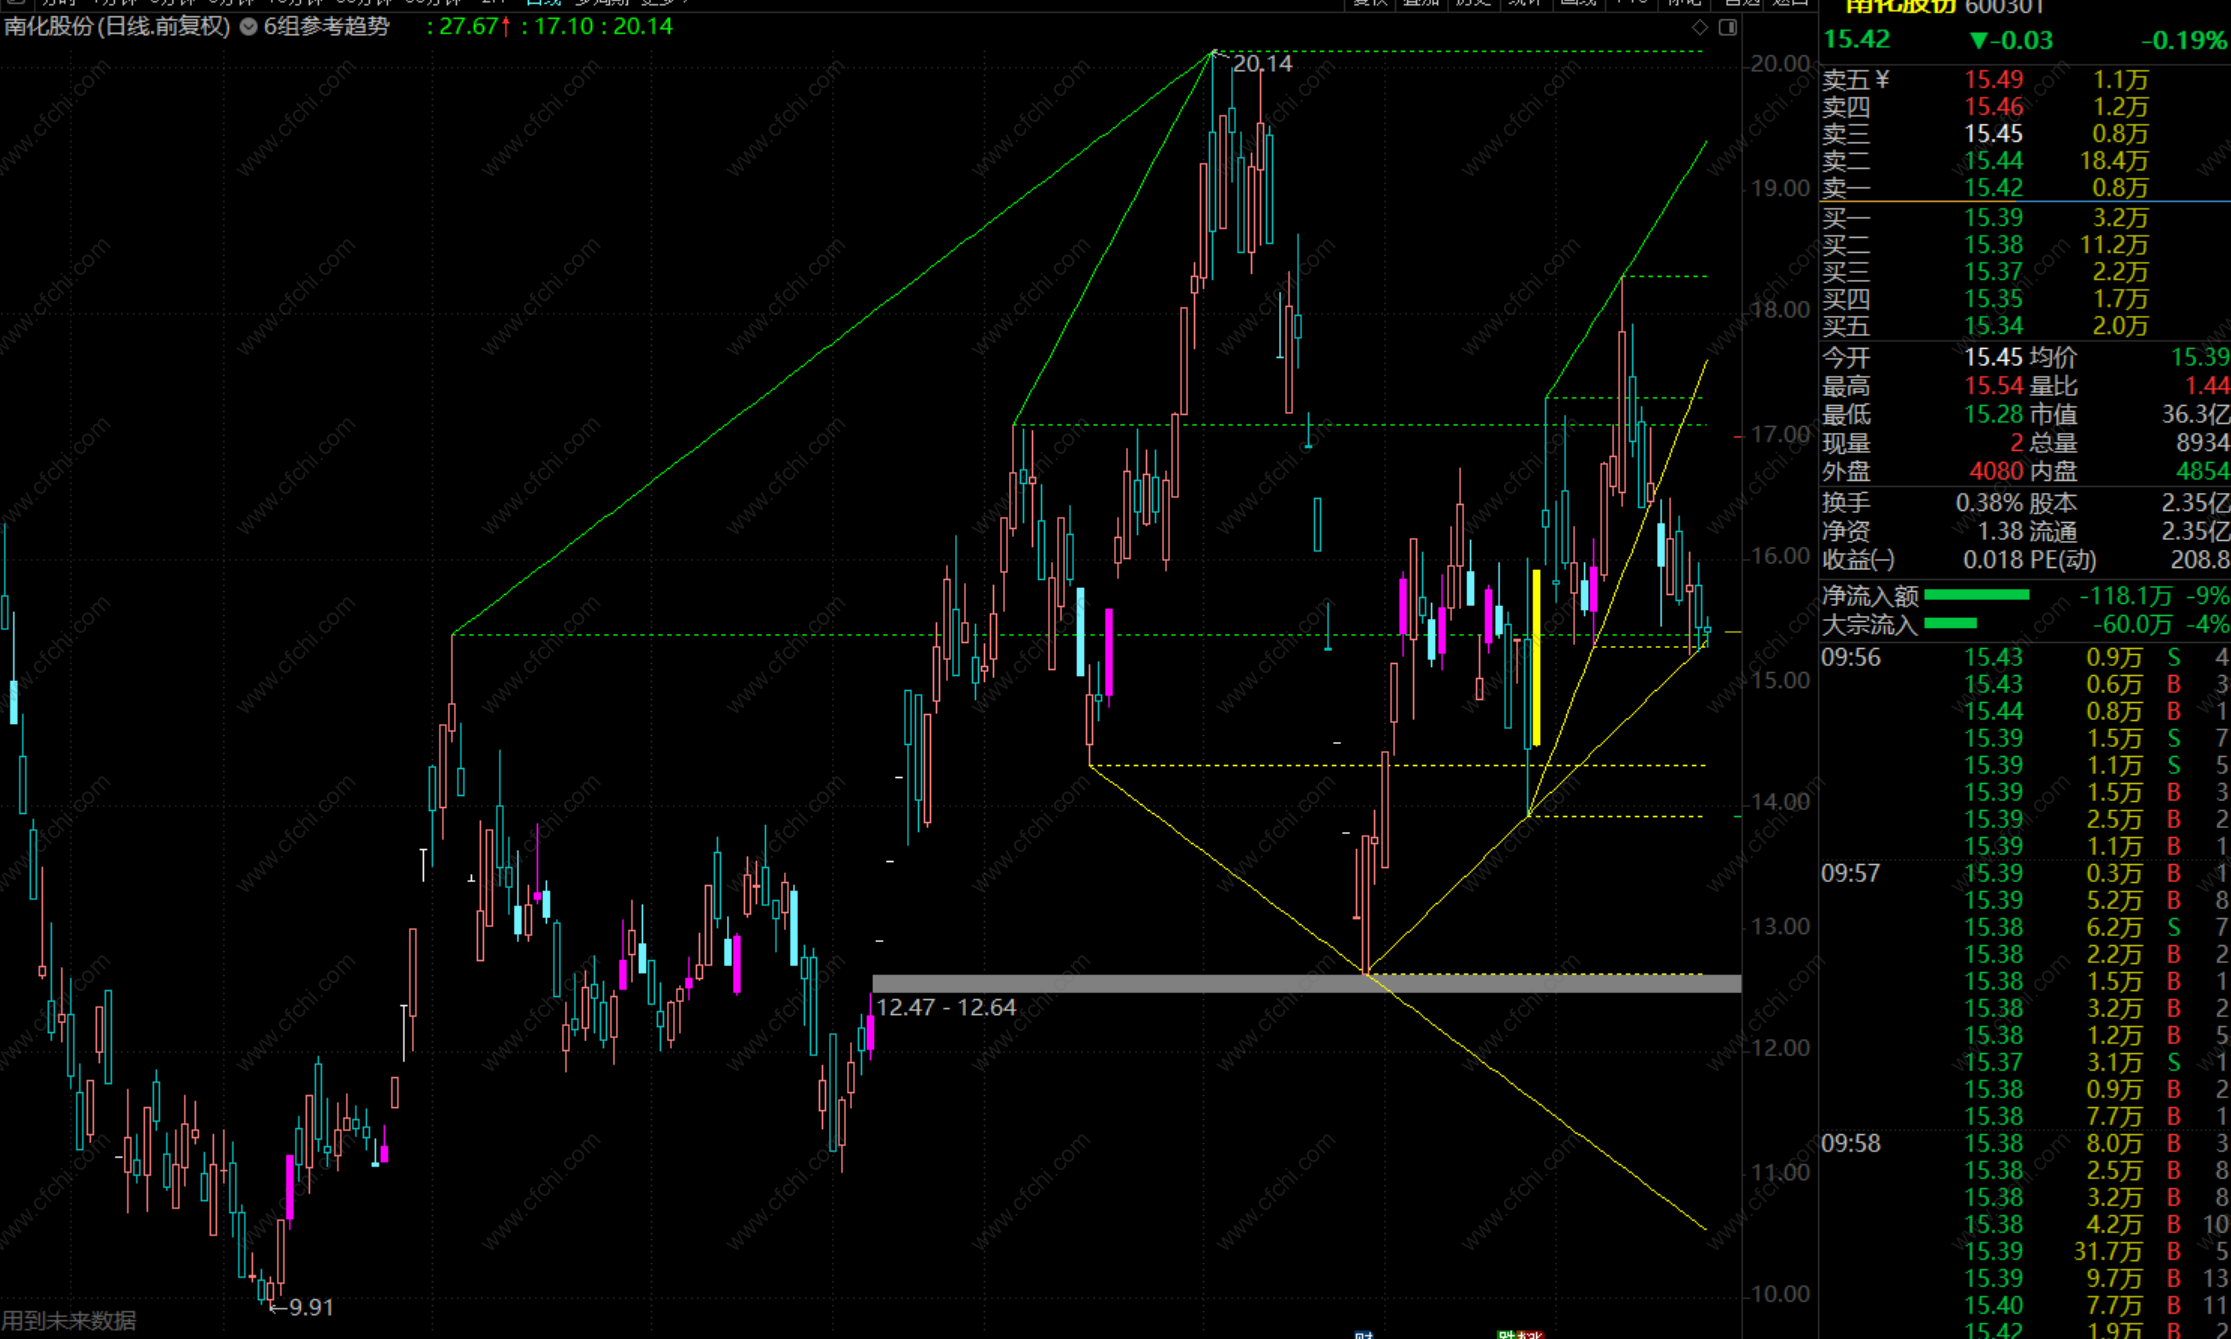This screenshot has height=1339, width=2231.
Task: Click the 6组参考趋势 indicator label
Action: pyautogui.click(x=326, y=27)
